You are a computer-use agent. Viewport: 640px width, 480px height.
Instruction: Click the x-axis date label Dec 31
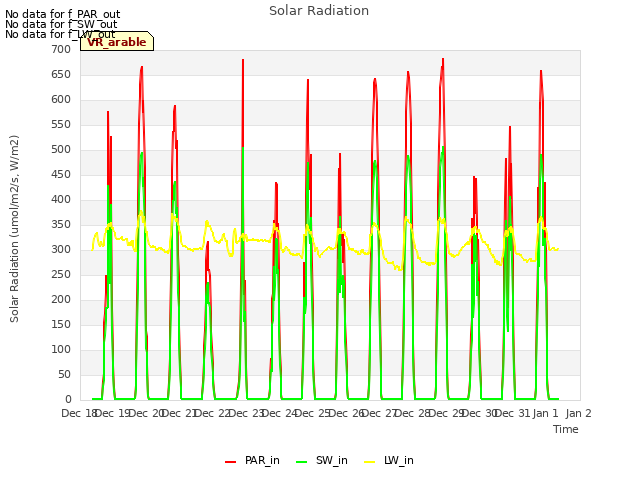(513, 413)
